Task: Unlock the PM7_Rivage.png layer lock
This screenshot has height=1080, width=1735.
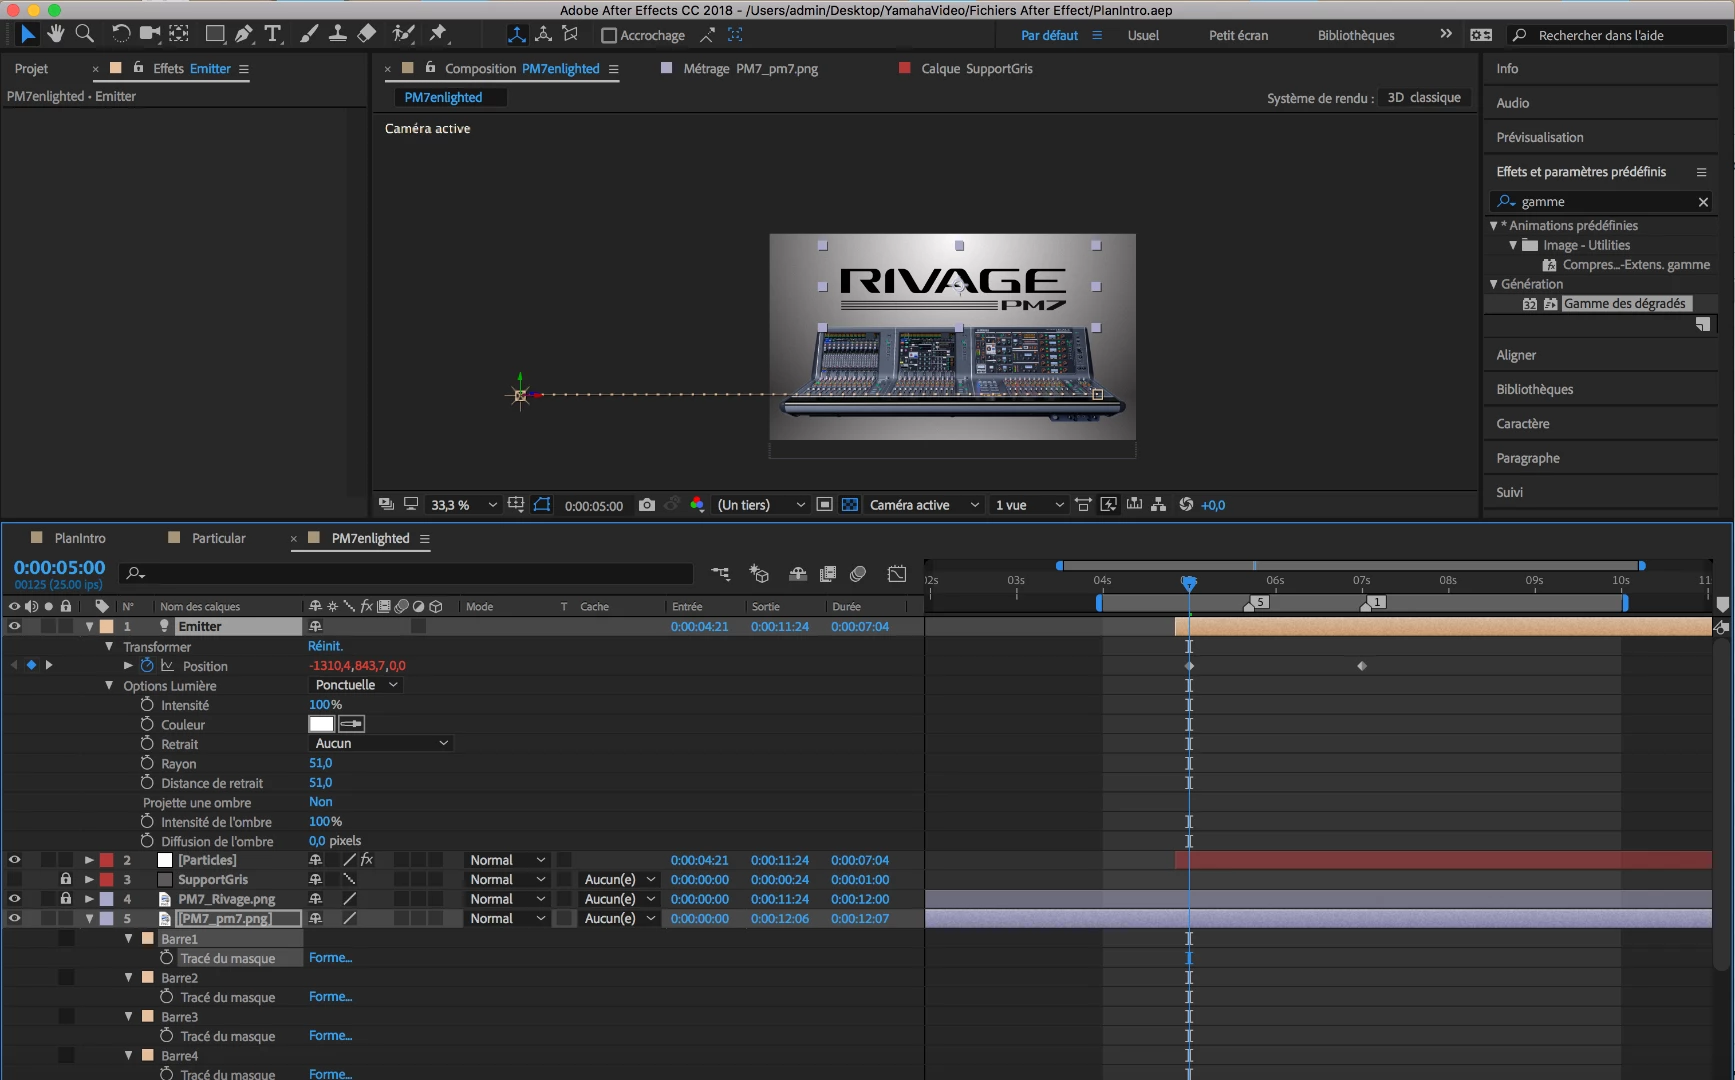Action: point(66,899)
